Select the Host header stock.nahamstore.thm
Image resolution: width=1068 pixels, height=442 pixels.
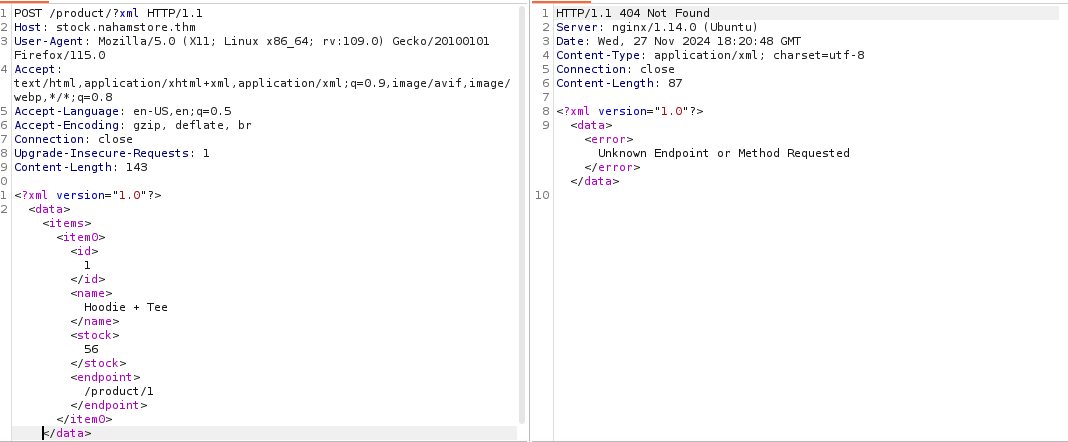105,27
